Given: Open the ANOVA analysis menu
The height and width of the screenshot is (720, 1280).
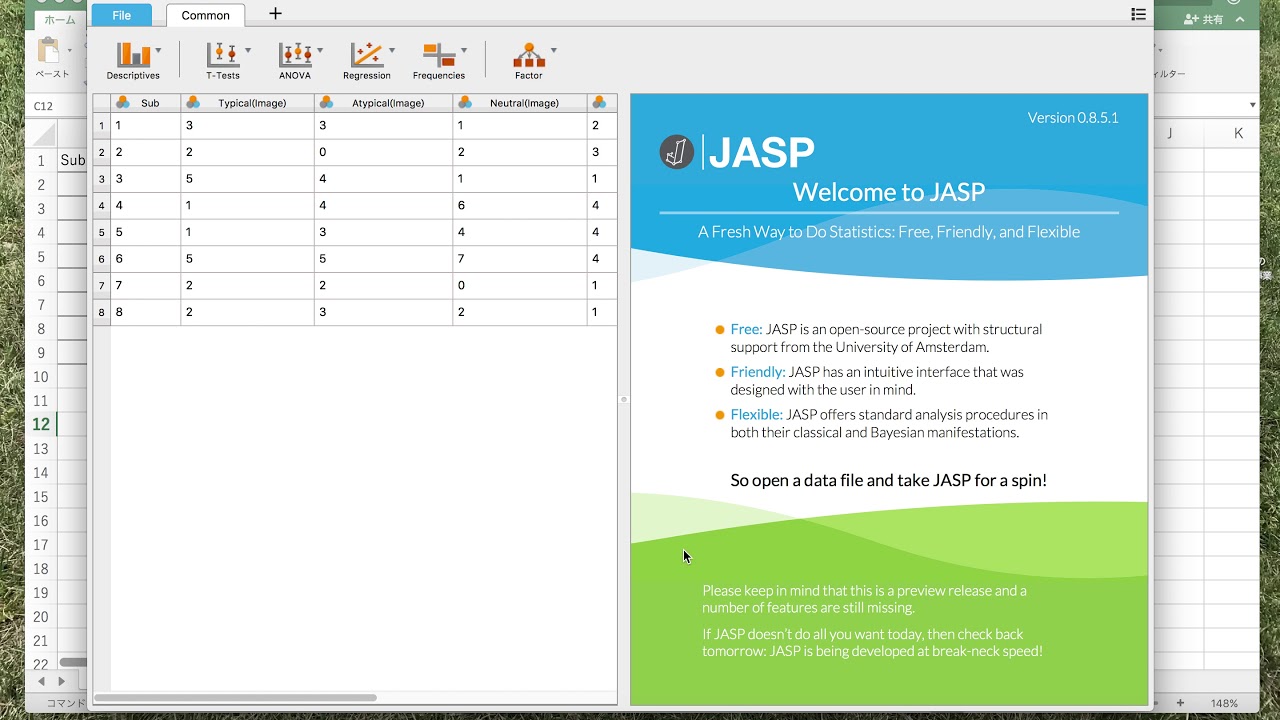Looking at the screenshot, I should tap(295, 61).
